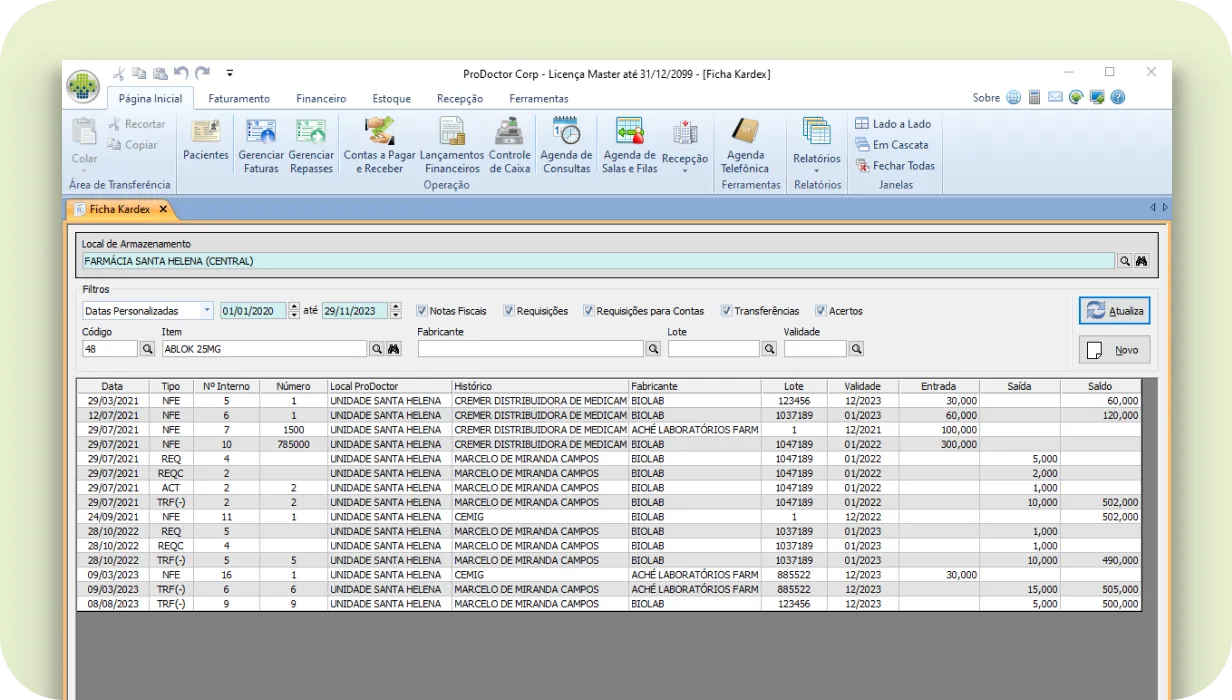Disable the Acertos checkbox
This screenshot has height=700, width=1232.
click(x=821, y=311)
